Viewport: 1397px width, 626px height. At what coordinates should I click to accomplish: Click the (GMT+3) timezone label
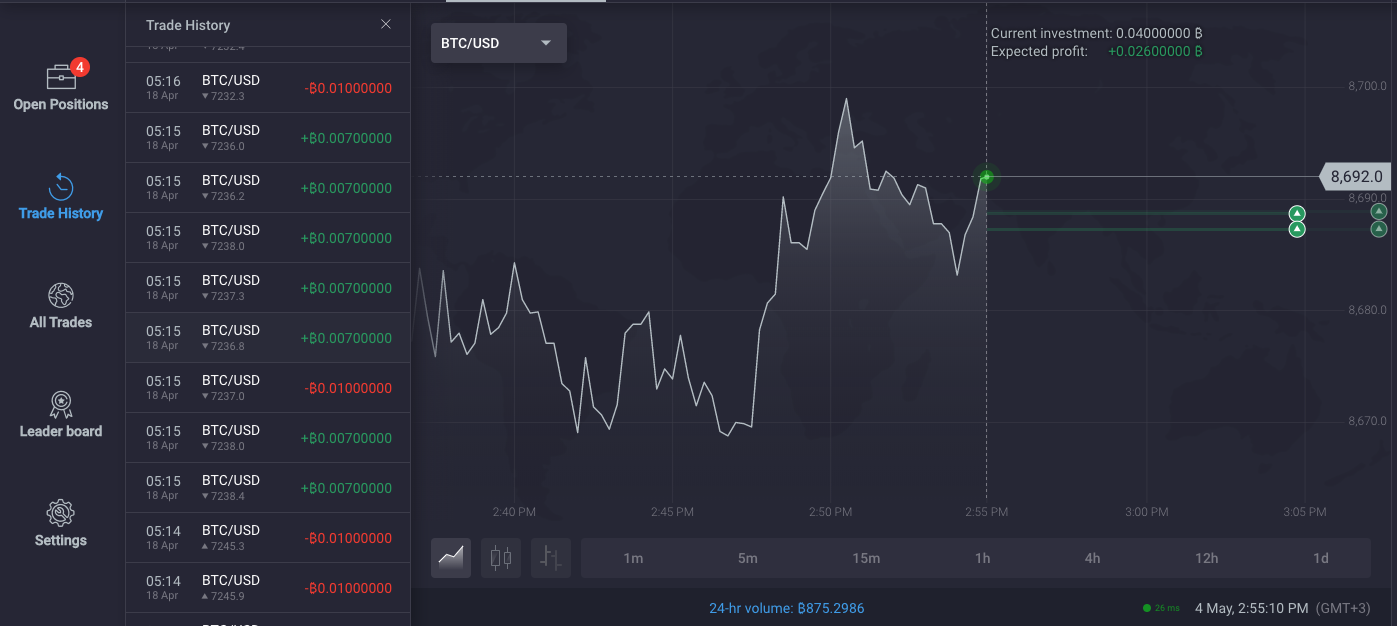1342,608
